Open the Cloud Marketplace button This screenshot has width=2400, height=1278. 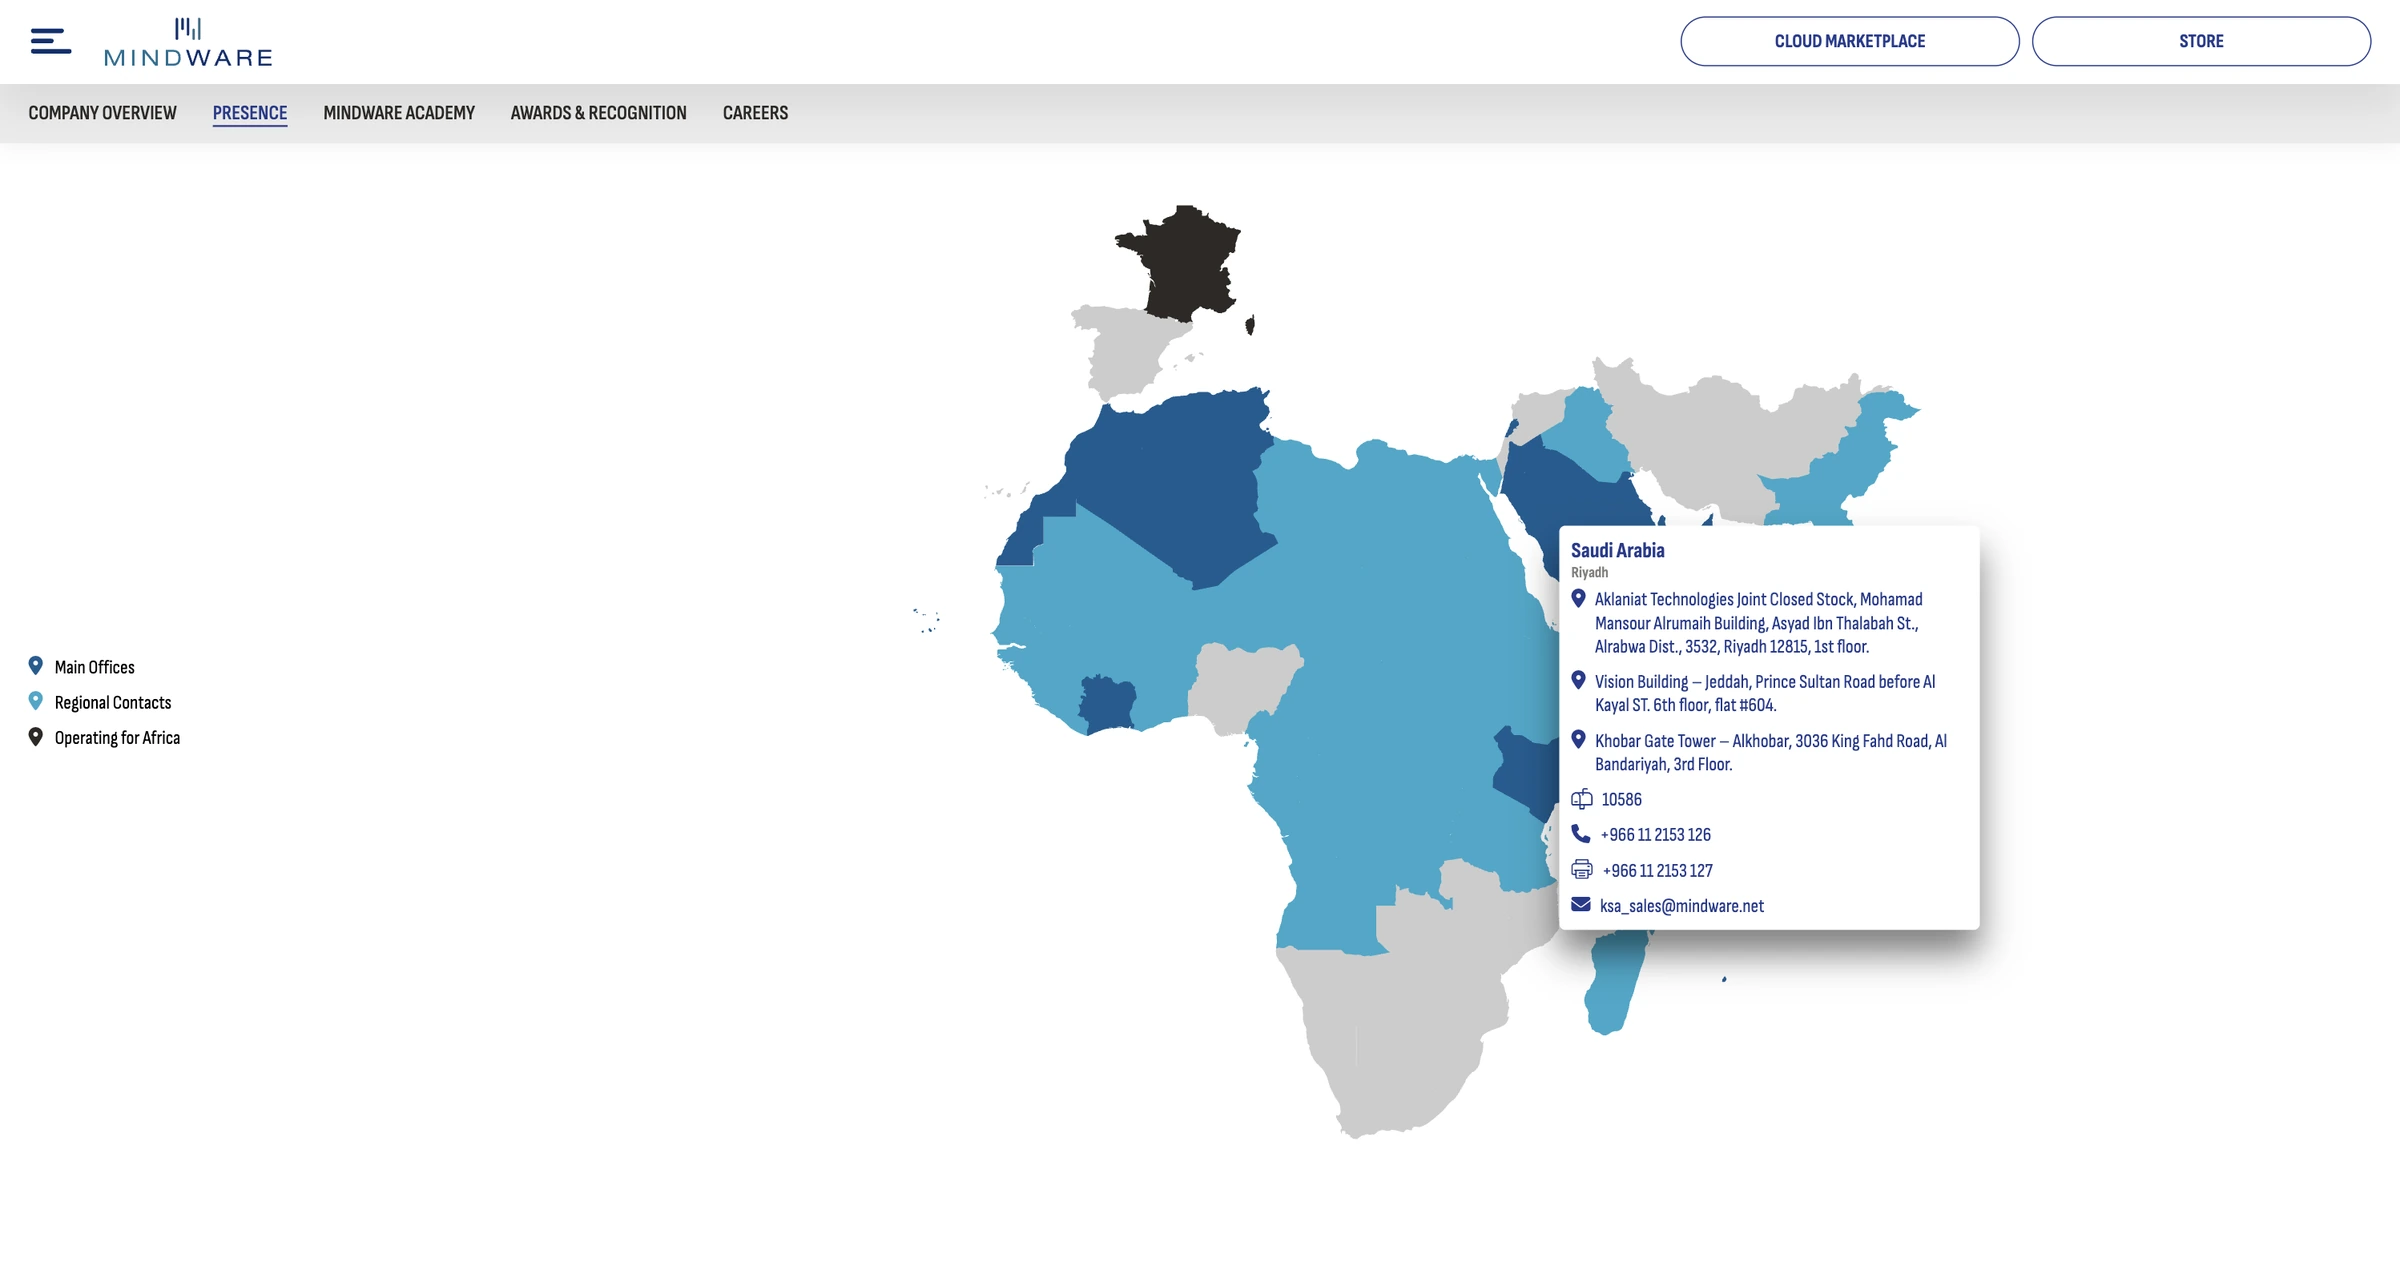tap(1850, 41)
